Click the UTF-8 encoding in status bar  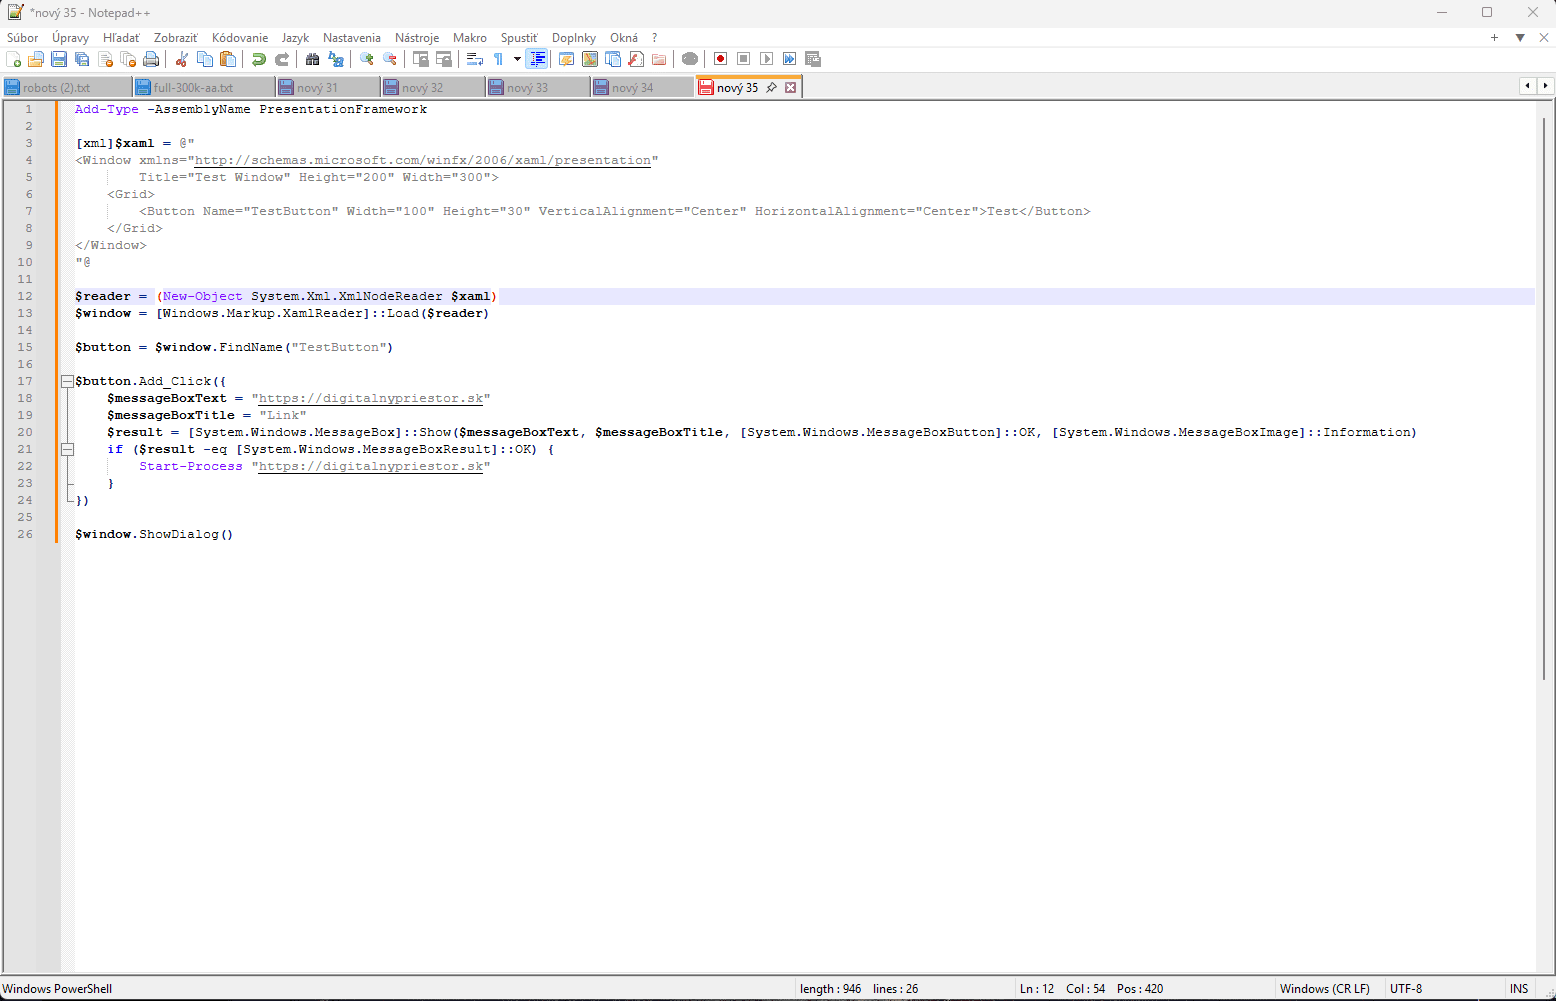(1406, 989)
